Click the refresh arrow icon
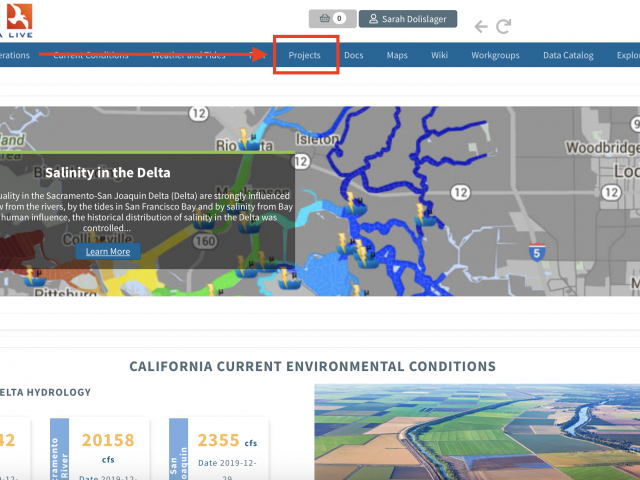640x480 pixels. [x=503, y=27]
